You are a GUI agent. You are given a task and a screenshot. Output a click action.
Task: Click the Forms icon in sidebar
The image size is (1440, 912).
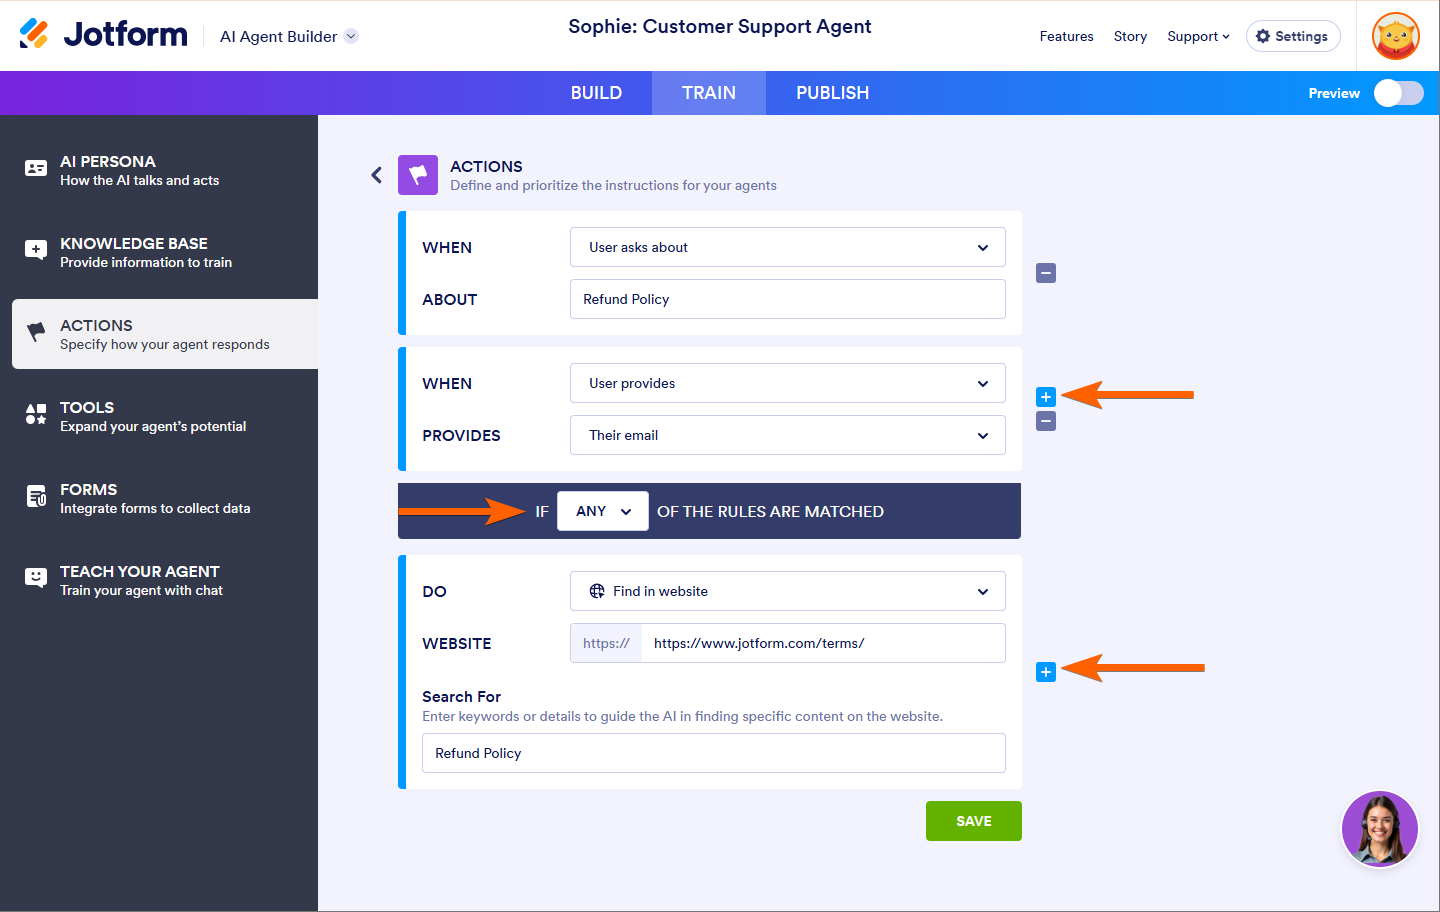coord(36,496)
